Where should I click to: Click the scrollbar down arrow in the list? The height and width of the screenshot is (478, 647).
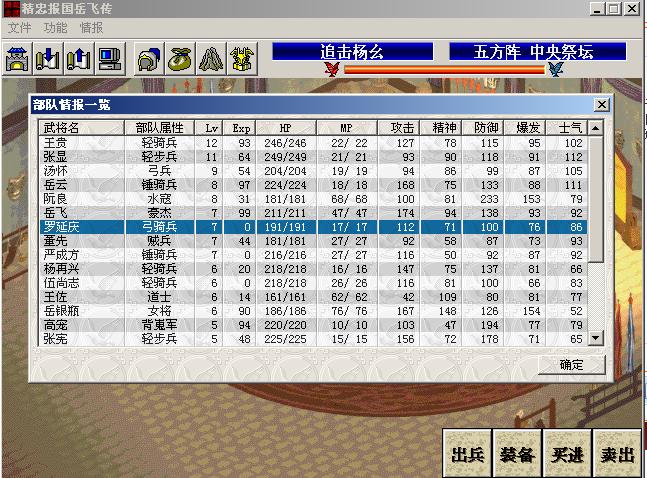[595, 338]
